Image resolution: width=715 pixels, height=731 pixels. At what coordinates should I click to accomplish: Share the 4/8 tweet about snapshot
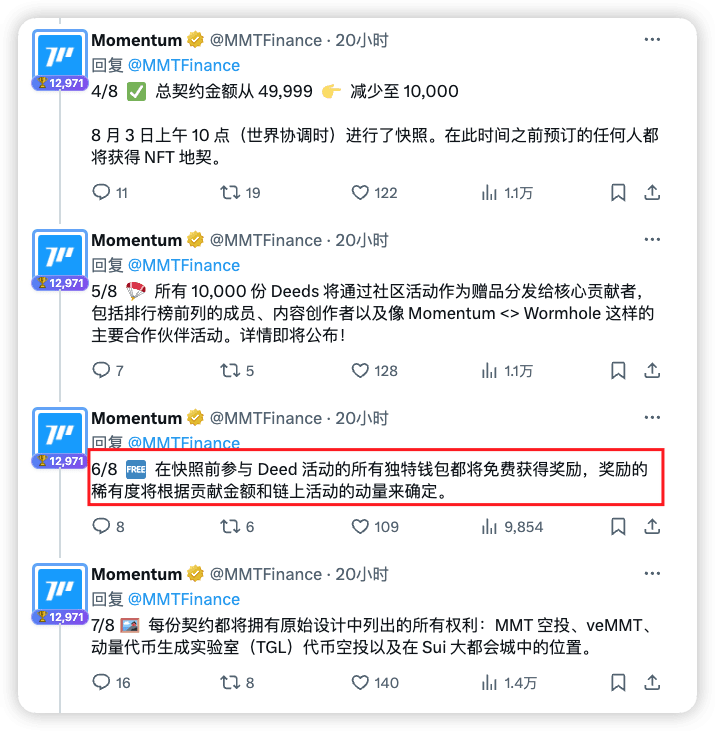[x=652, y=192]
